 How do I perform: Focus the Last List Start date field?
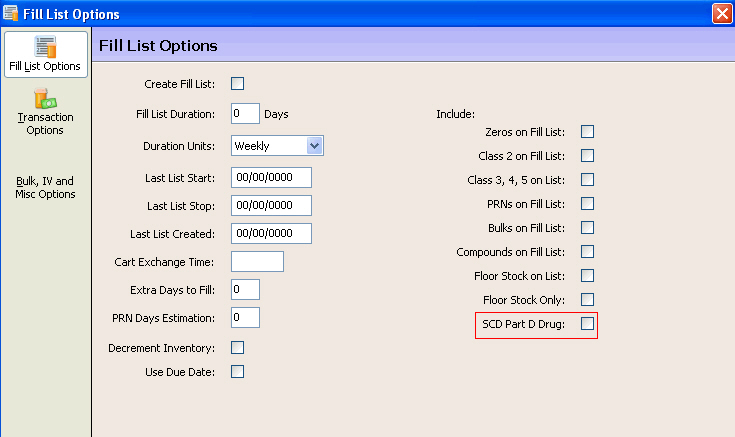(271, 177)
